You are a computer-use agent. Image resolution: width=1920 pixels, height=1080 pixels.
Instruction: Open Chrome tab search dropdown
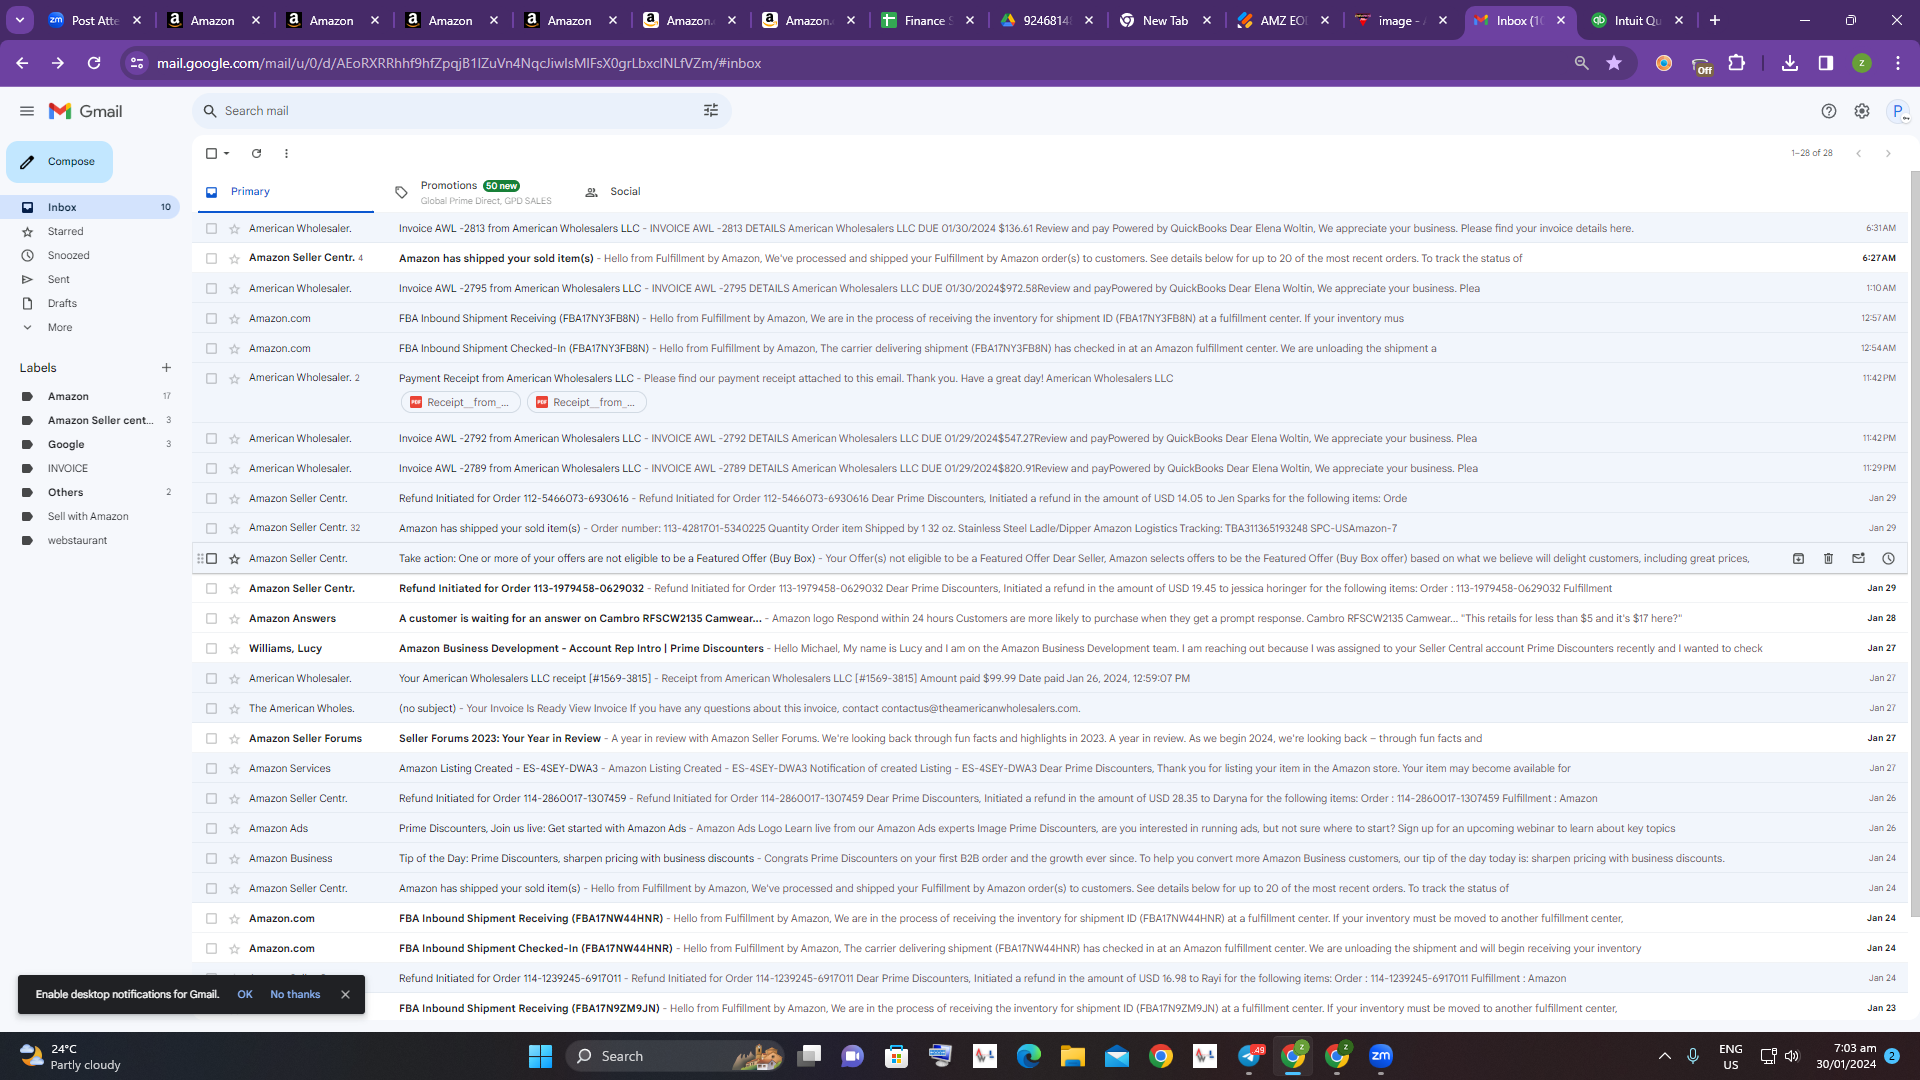click(19, 20)
